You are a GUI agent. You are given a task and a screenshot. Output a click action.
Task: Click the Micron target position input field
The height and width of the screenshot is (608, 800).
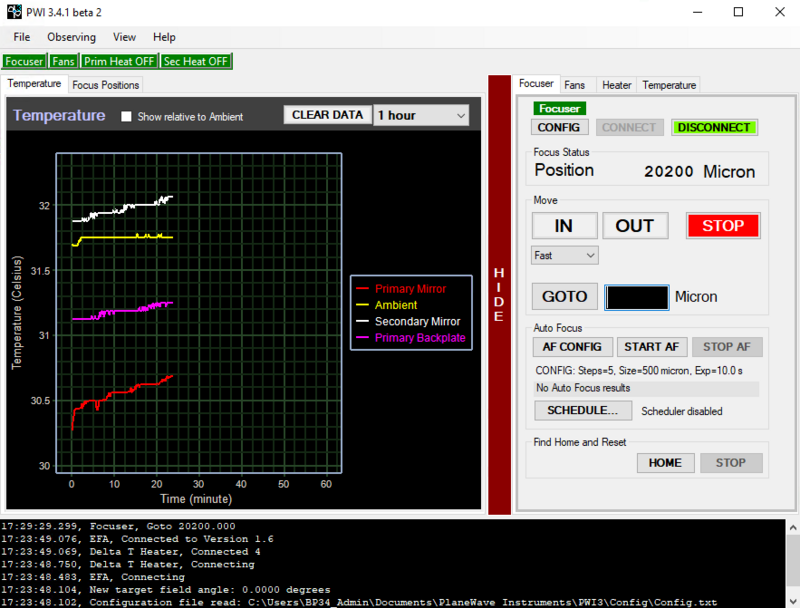point(637,297)
